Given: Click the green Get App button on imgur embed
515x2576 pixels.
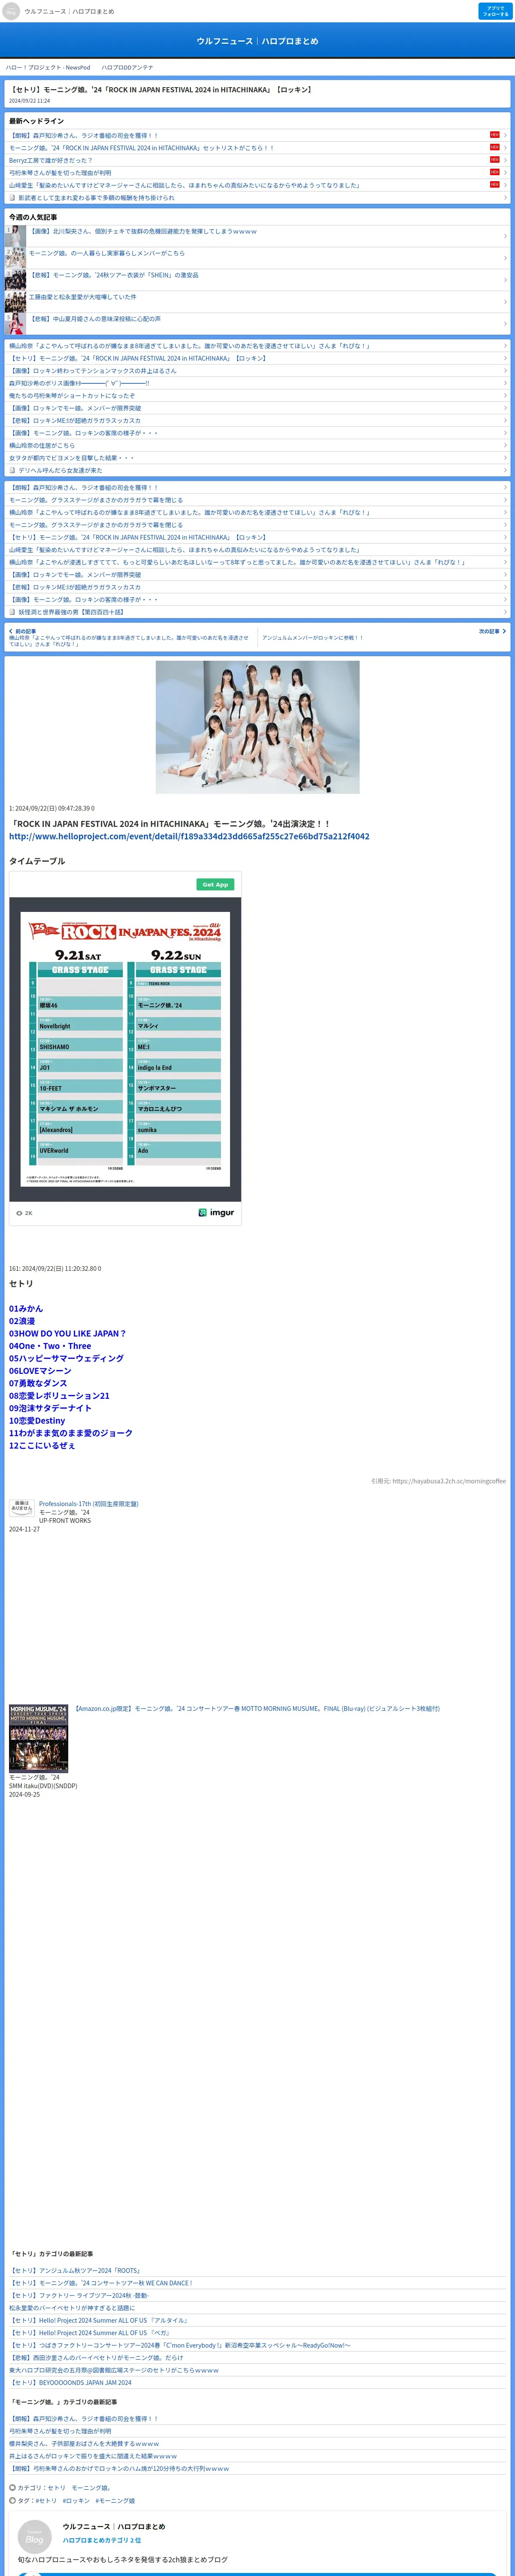Looking at the screenshot, I should click(215, 884).
